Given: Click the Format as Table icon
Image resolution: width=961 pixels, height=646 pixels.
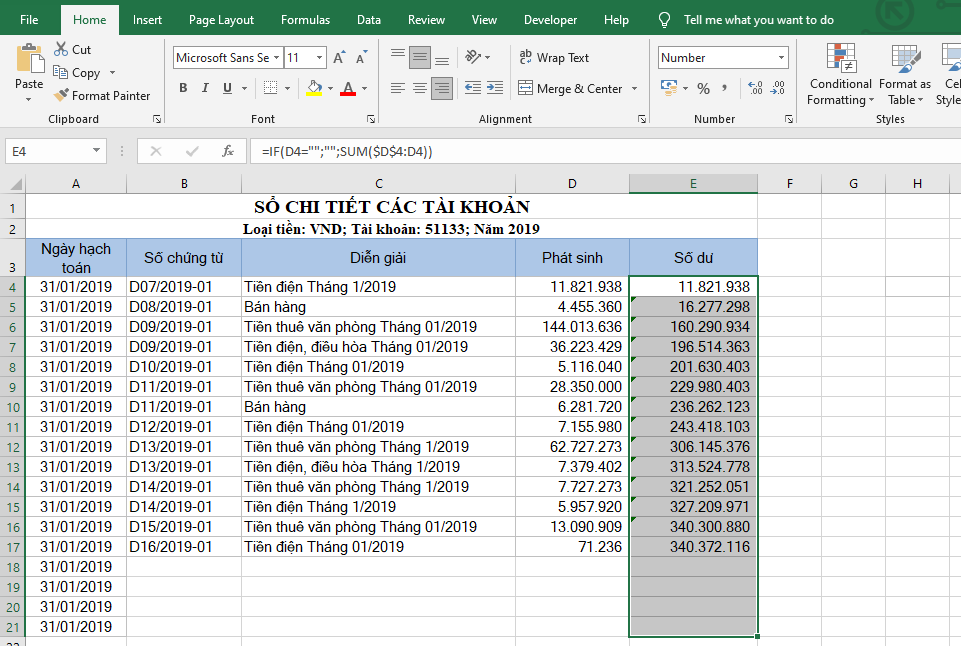Looking at the screenshot, I should tap(904, 75).
